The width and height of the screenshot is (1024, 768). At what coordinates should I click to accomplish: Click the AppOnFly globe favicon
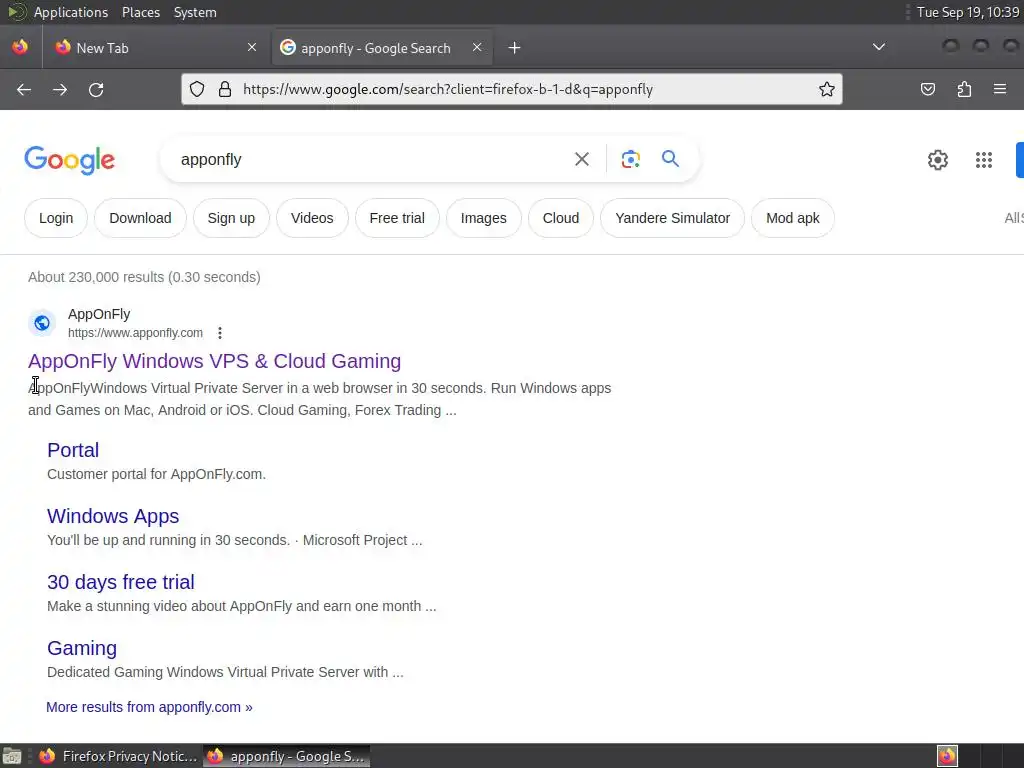42,323
